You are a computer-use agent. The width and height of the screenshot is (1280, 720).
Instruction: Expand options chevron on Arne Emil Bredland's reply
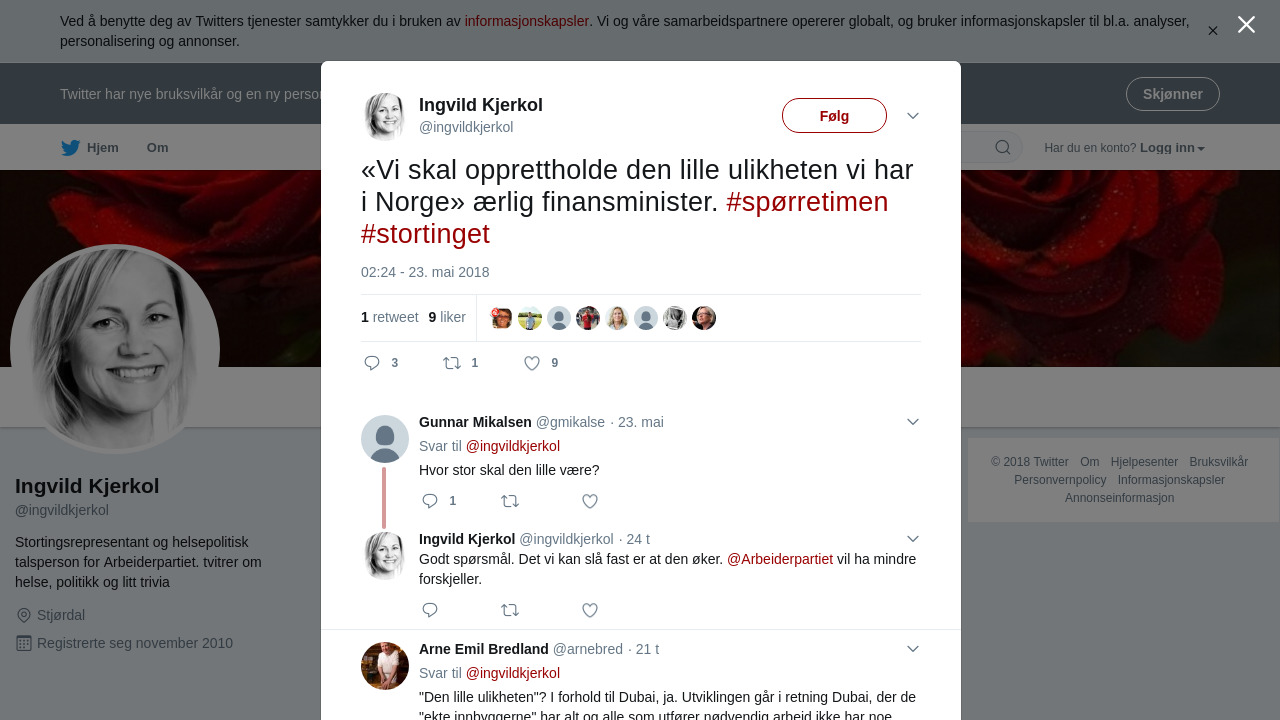[x=913, y=649]
